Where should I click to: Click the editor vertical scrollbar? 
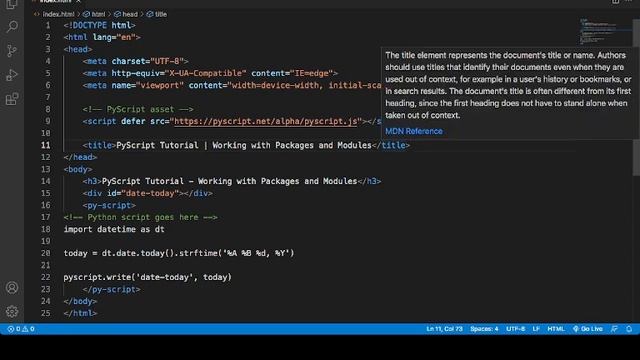[636, 98]
